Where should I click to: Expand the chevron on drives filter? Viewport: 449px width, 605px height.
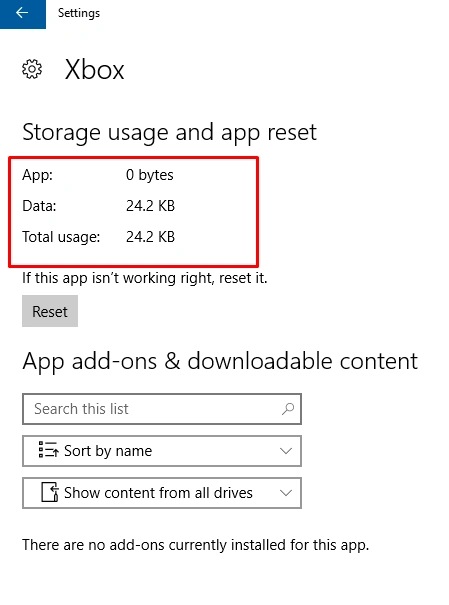click(x=286, y=493)
